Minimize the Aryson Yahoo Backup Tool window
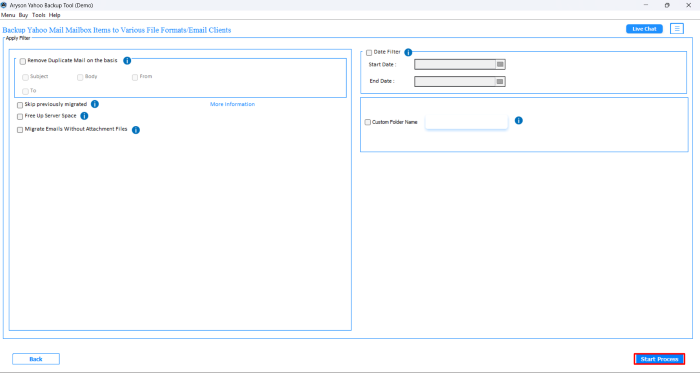Image resolution: width=700 pixels, height=373 pixels. (646, 5)
